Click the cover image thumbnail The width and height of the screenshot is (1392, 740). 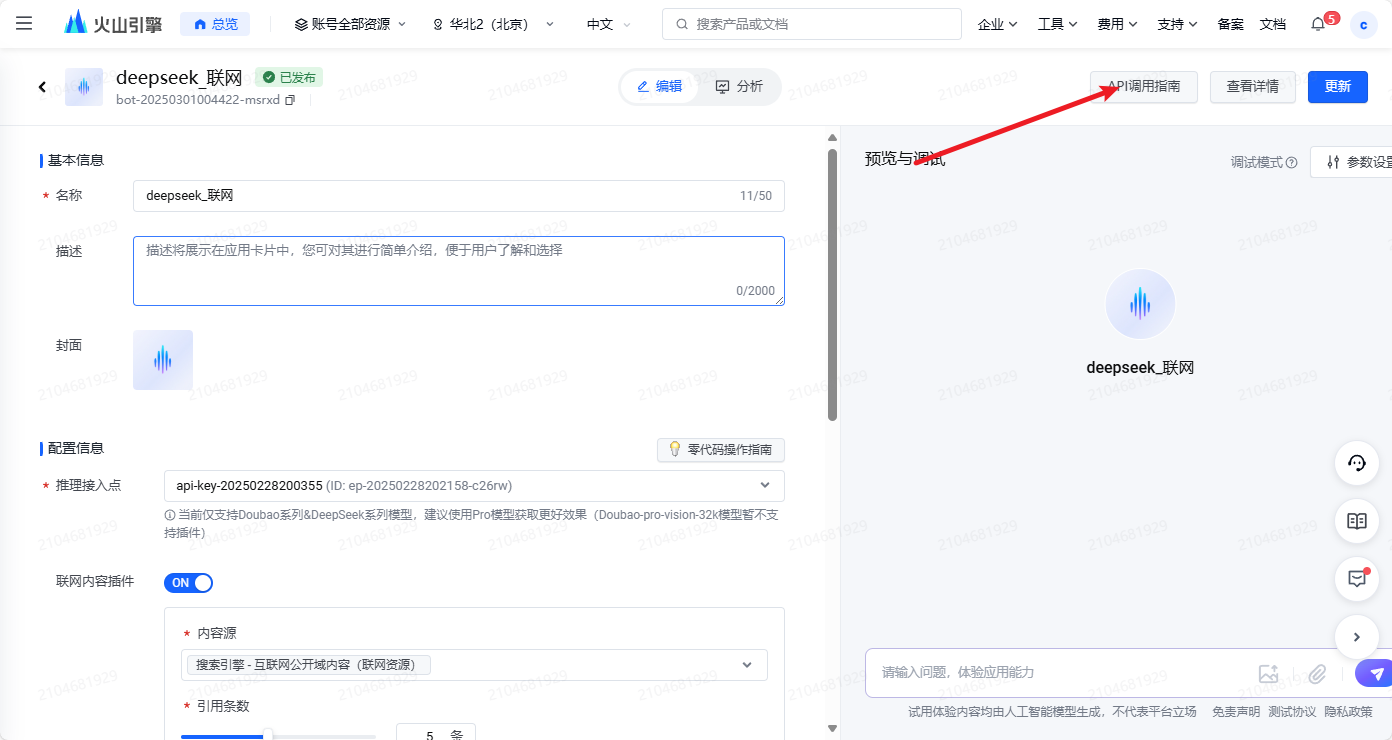click(163, 360)
